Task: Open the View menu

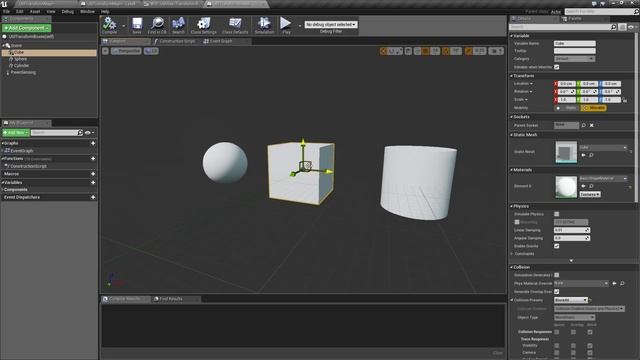Action: pyautogui.click(x=51, y=11)
